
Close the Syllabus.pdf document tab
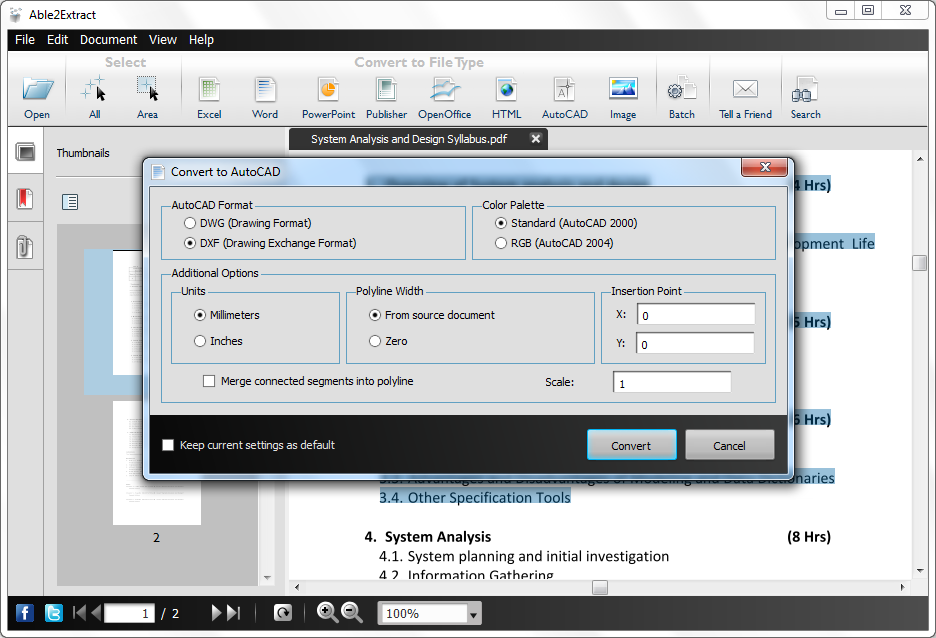(x=535, y=138)
